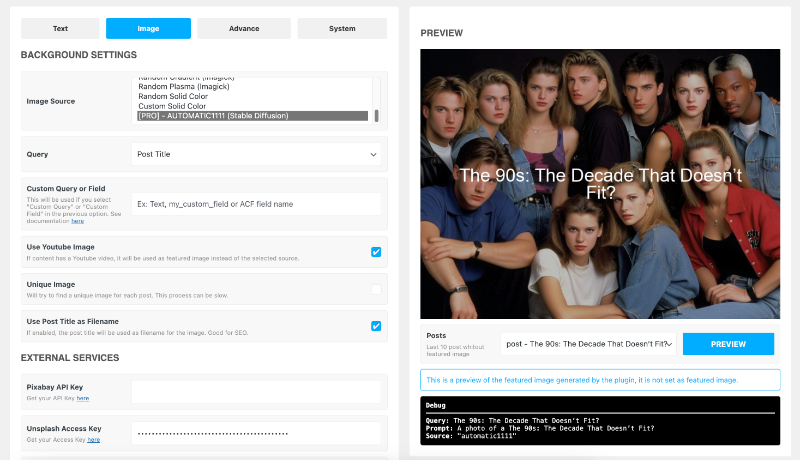Select Random Plasma (Imagick) image source

pyautogui.click(x=184, y=87)
